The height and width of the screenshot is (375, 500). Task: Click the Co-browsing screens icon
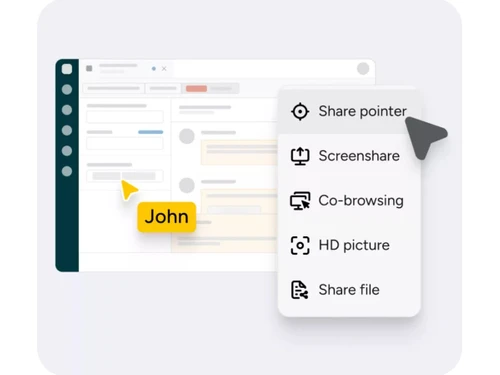tap(300, 201)
